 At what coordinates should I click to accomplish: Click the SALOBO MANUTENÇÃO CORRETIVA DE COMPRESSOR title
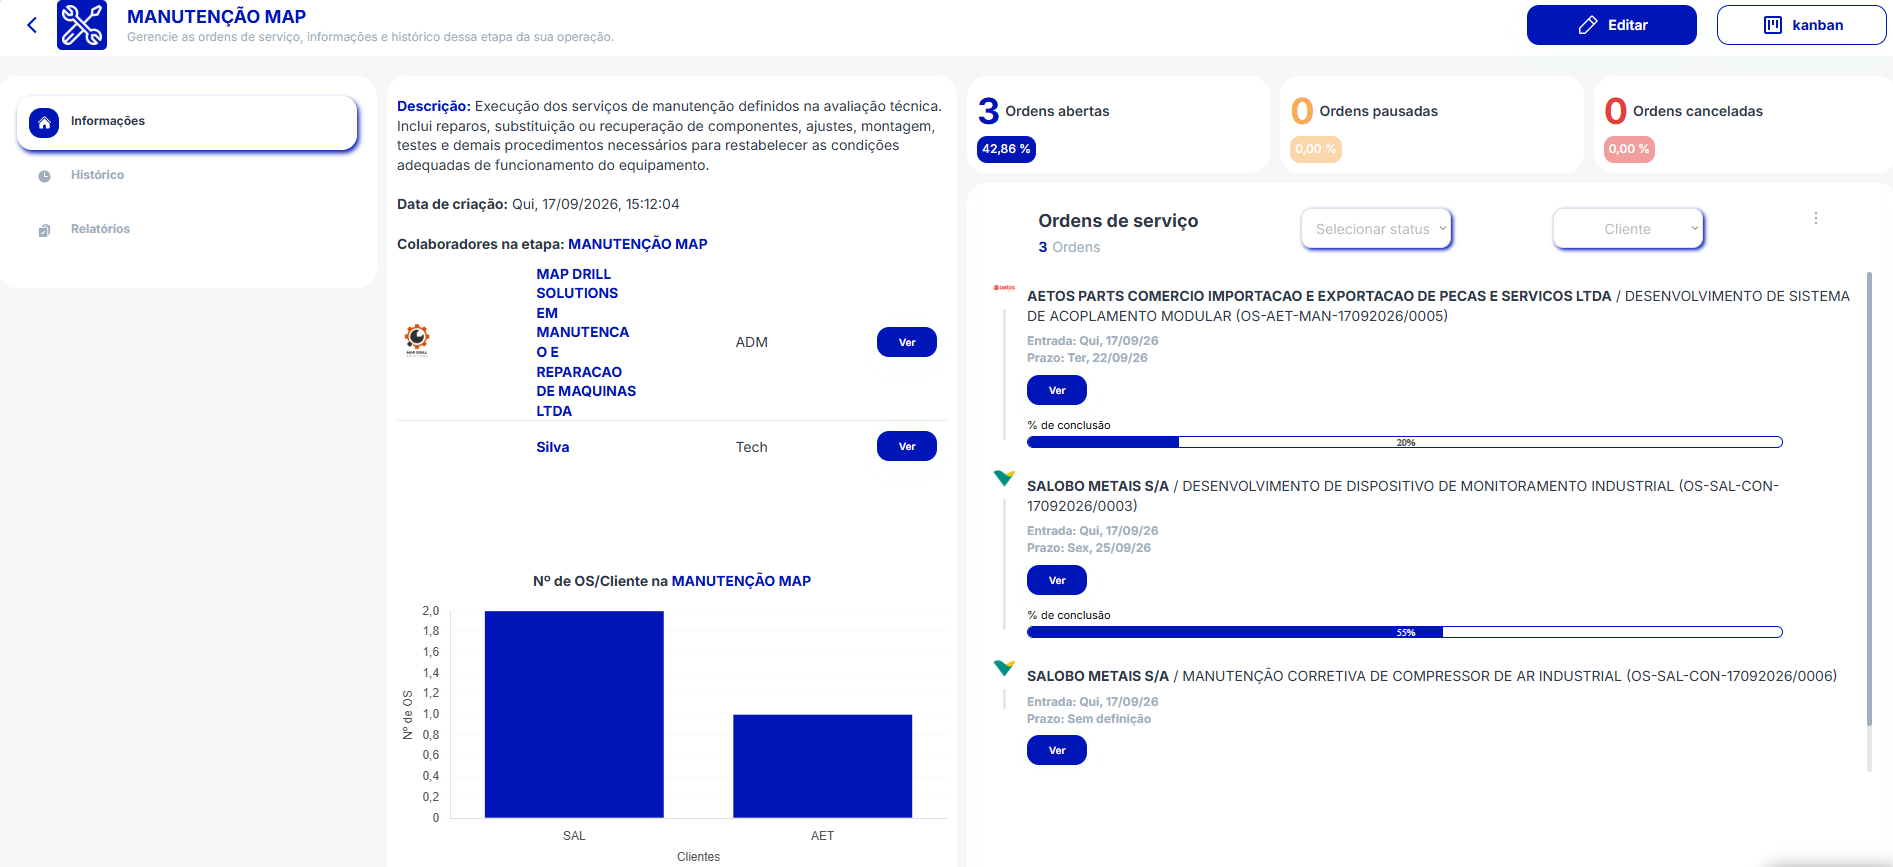point(1432,676)
